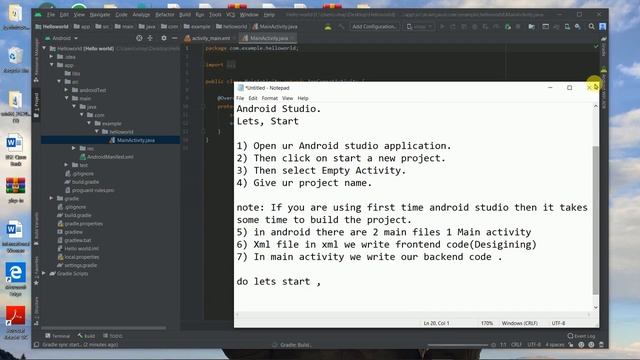Click the Gradle Build progress bar
This screenshot has width=640, height=360.
click(x=458, y=345)
